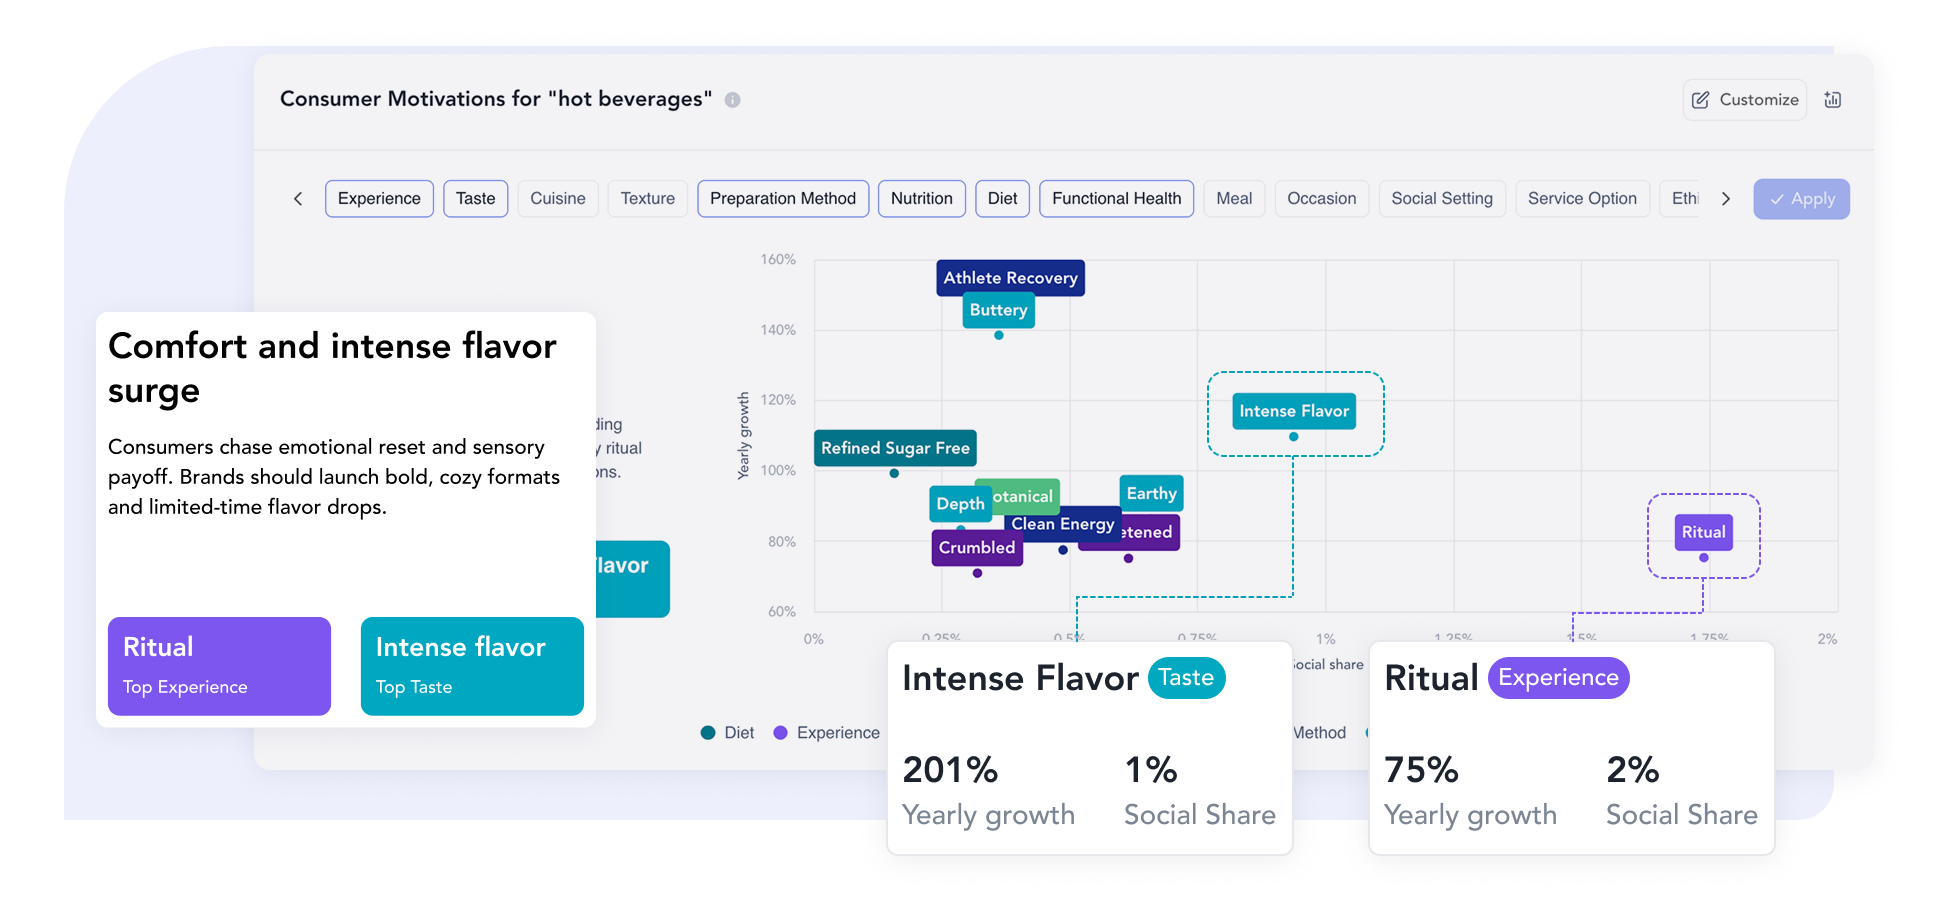Screen dimensions: 1938x900
Task: Enable the Texture category chip
Action: pos(647,199)
